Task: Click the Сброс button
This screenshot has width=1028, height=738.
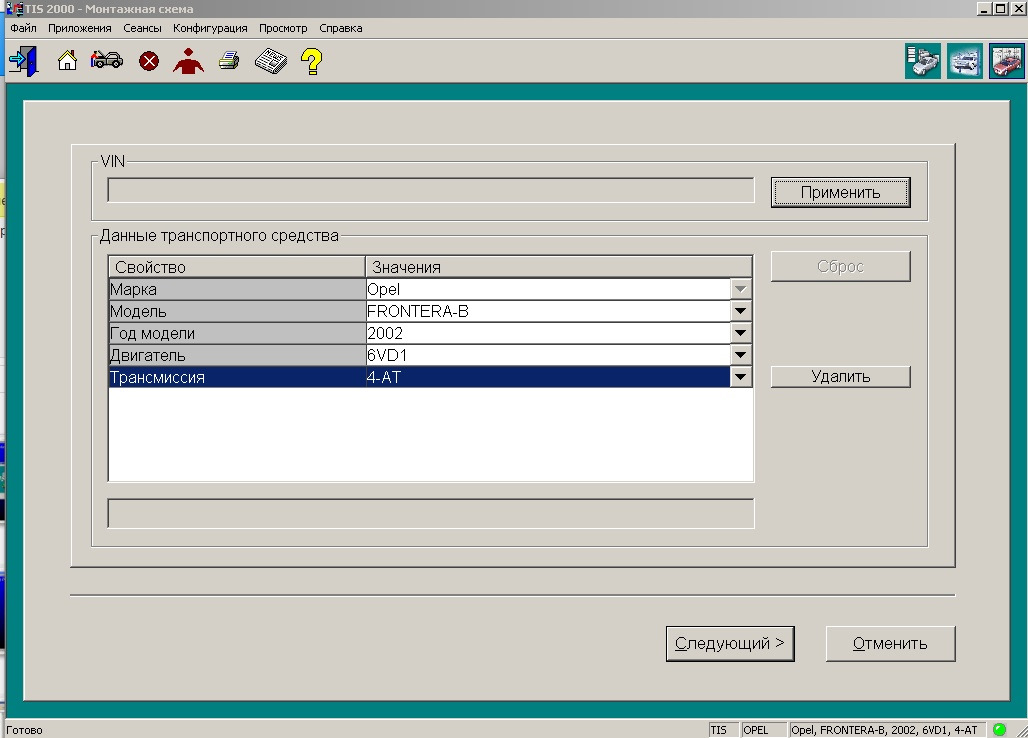Action: point(840,267)
